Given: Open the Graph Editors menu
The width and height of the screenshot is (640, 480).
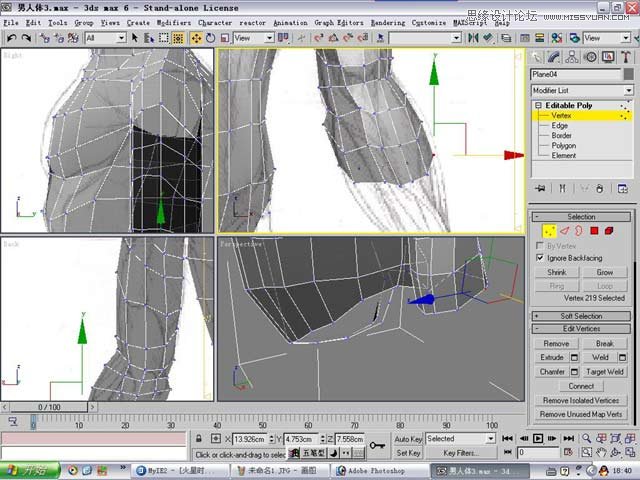Looking at the screenshot, I should (338, 22).
